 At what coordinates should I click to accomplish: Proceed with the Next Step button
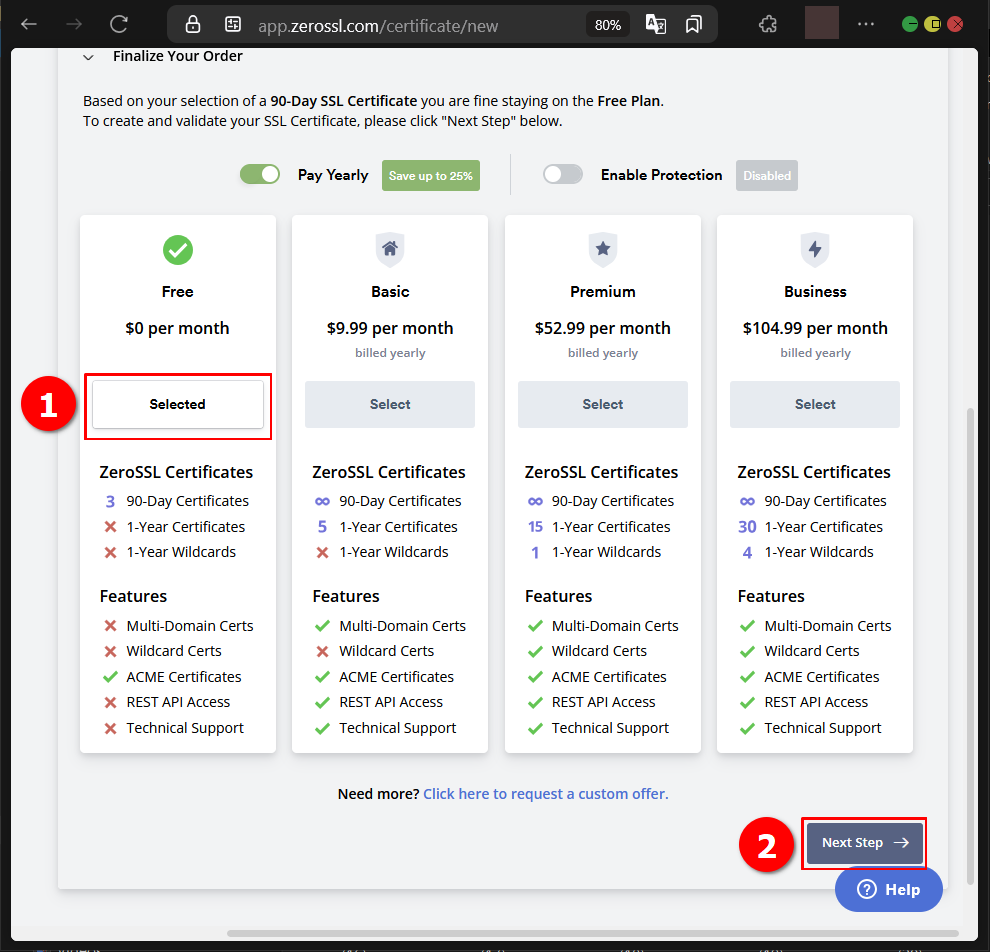(x=865, y=843)
